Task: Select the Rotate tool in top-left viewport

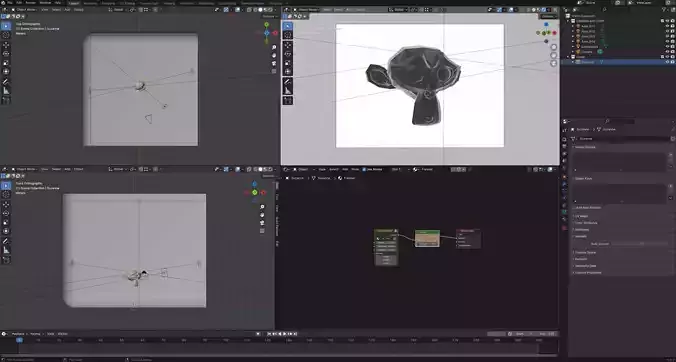Action: coord(6,53)
